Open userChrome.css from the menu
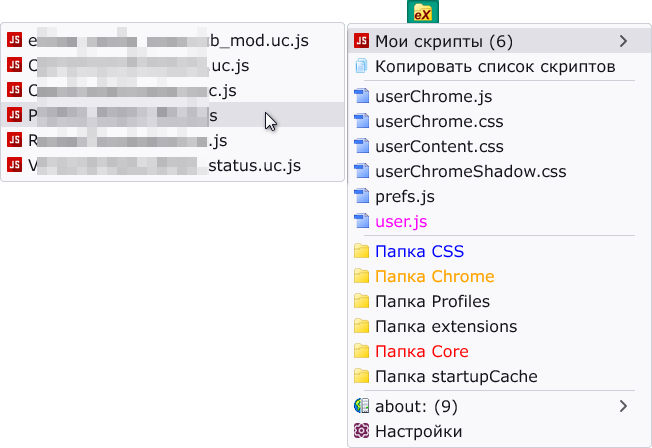 [x=499, y=121]
